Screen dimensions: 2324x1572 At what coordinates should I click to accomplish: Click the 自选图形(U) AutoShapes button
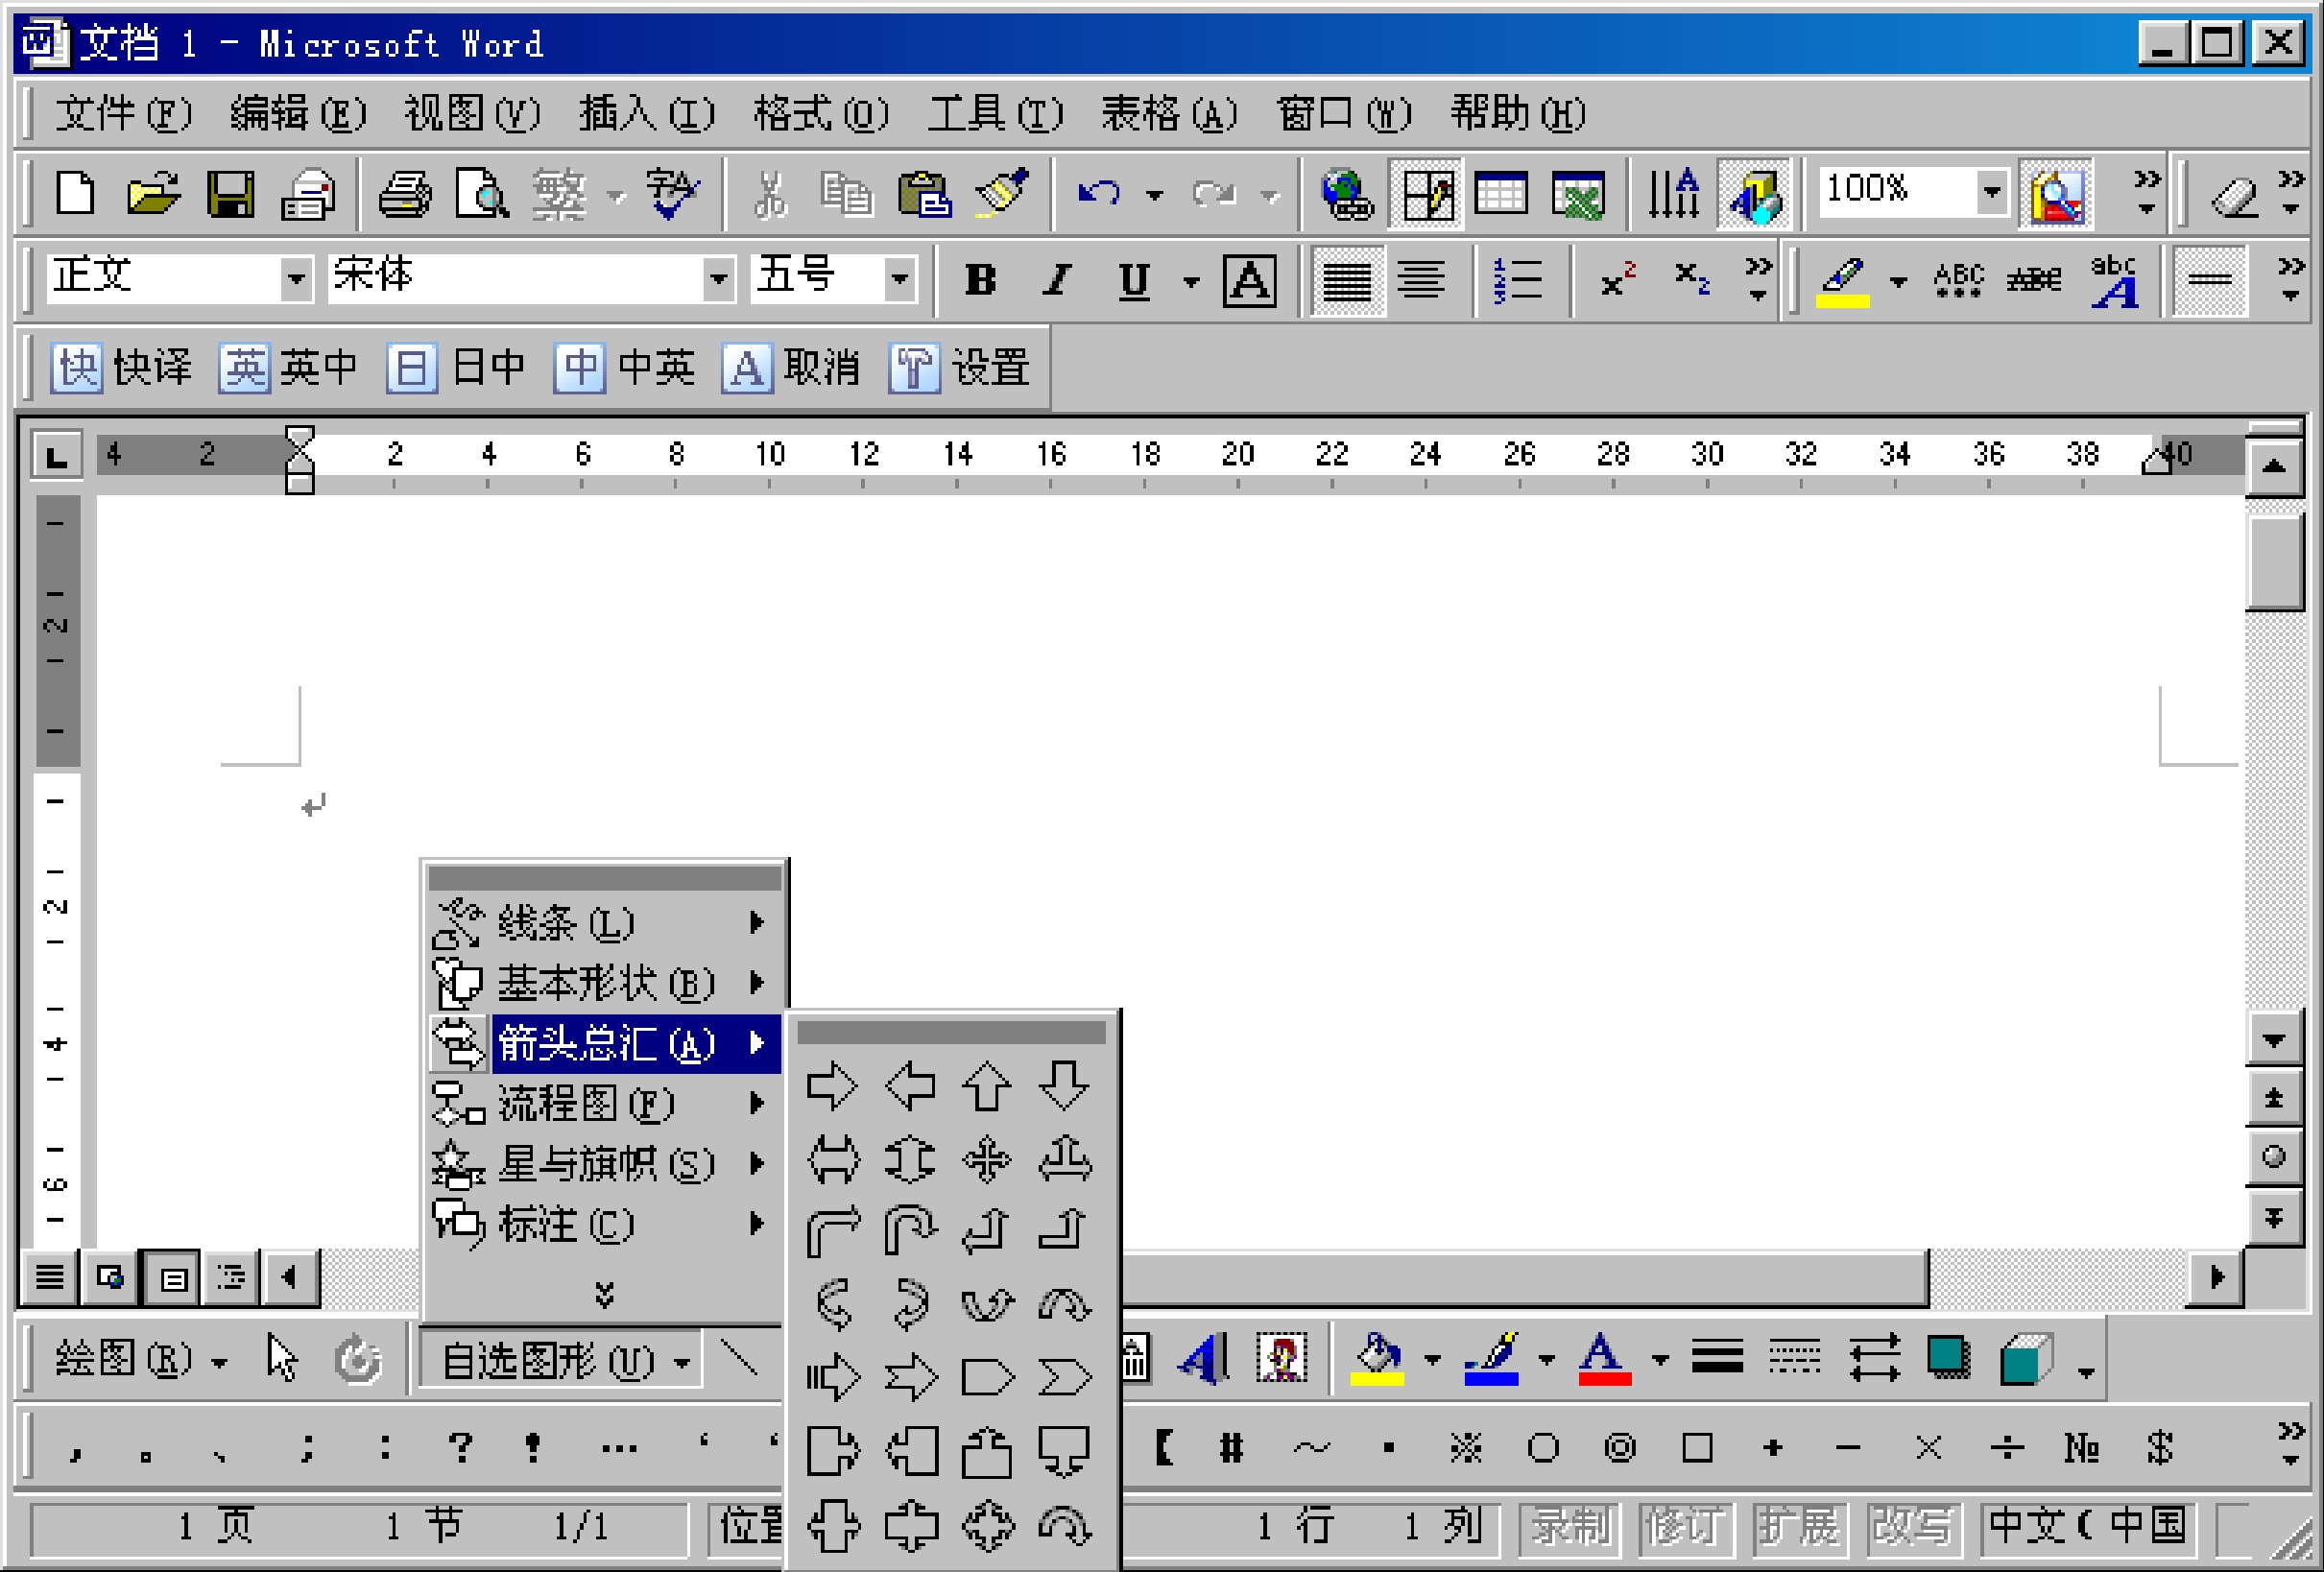[x=563, y=1360]
